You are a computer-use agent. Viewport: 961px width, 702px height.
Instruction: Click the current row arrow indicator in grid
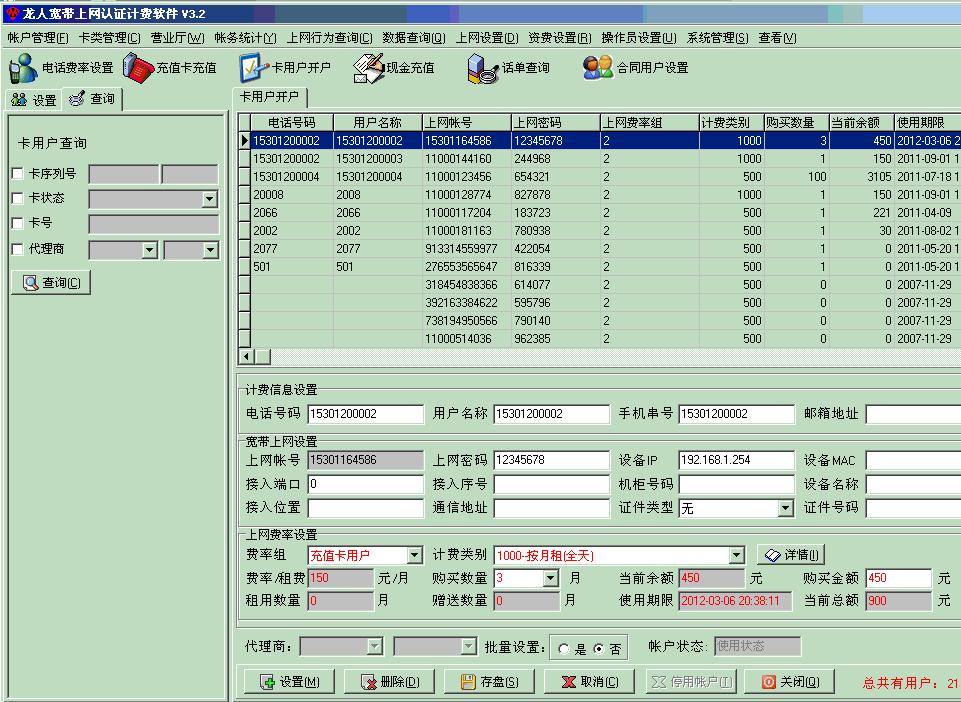point(245,140)
